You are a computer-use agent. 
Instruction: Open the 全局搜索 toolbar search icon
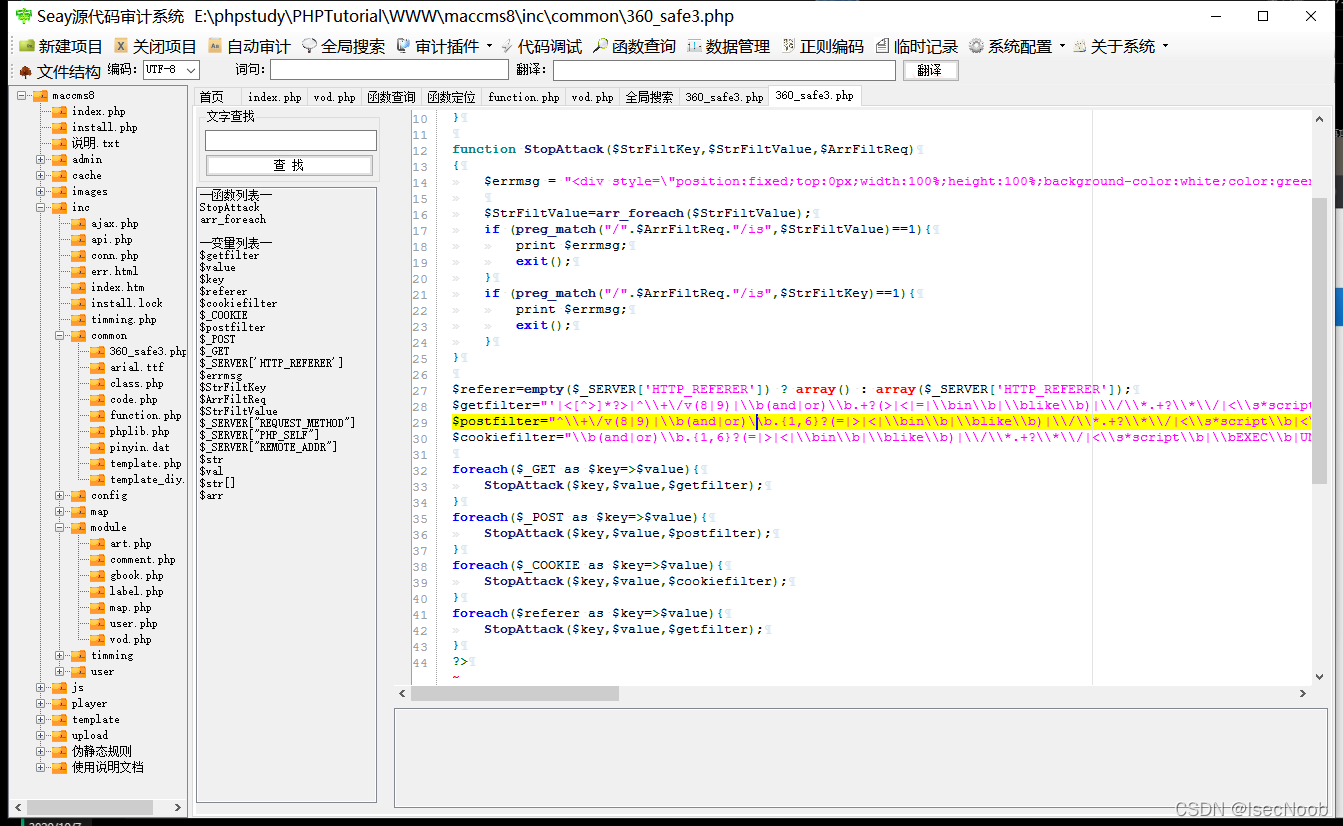pos(309,46)
